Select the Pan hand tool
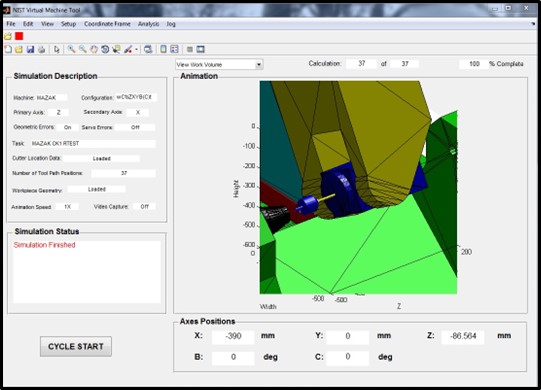This screenshot has height=390, width=541. pos(94,49)
